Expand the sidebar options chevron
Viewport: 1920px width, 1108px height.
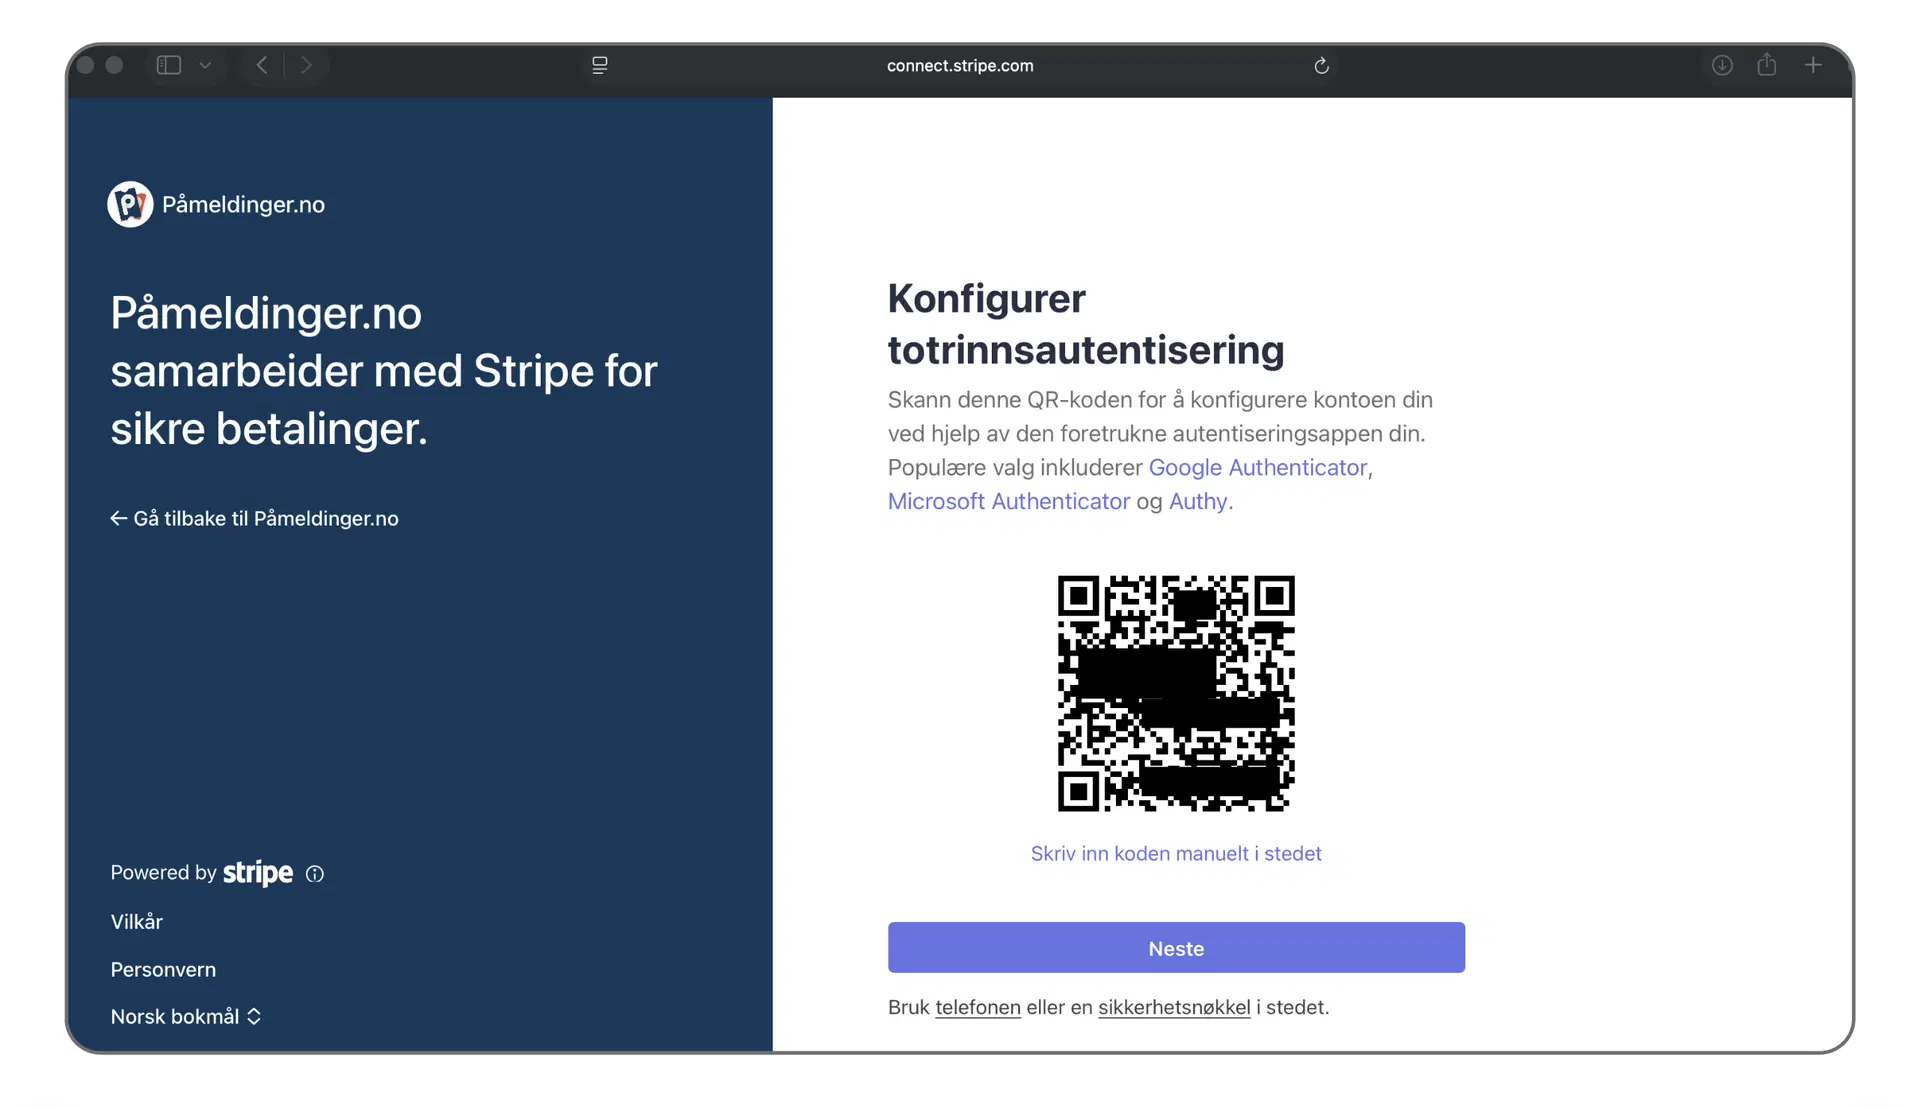click(x=205, y=65)
